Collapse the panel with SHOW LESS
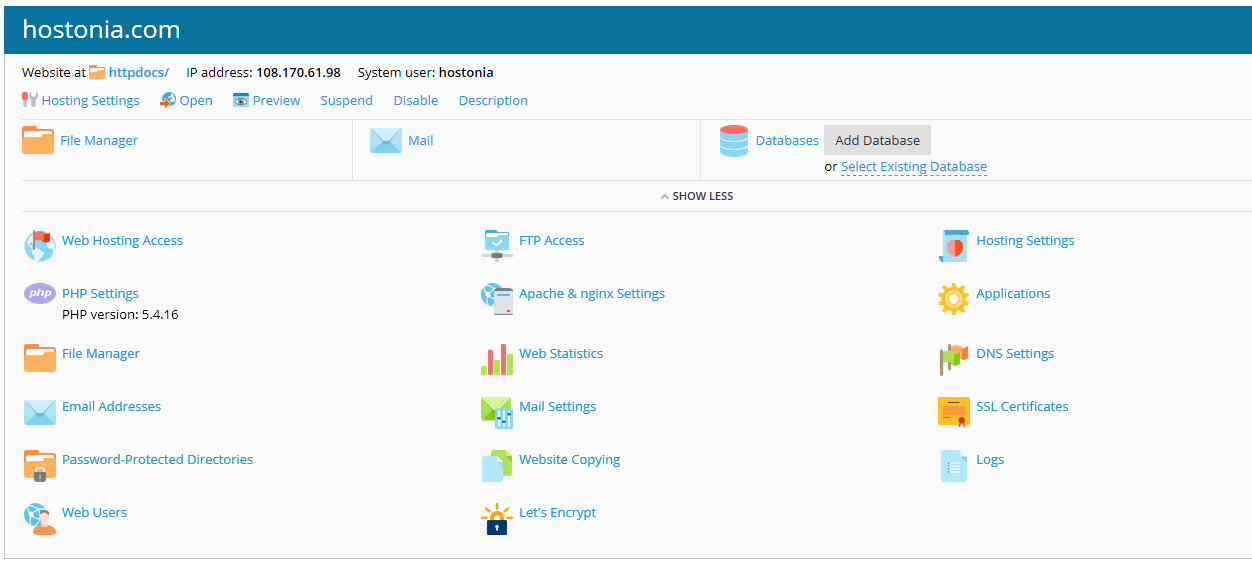 point(697,196)
